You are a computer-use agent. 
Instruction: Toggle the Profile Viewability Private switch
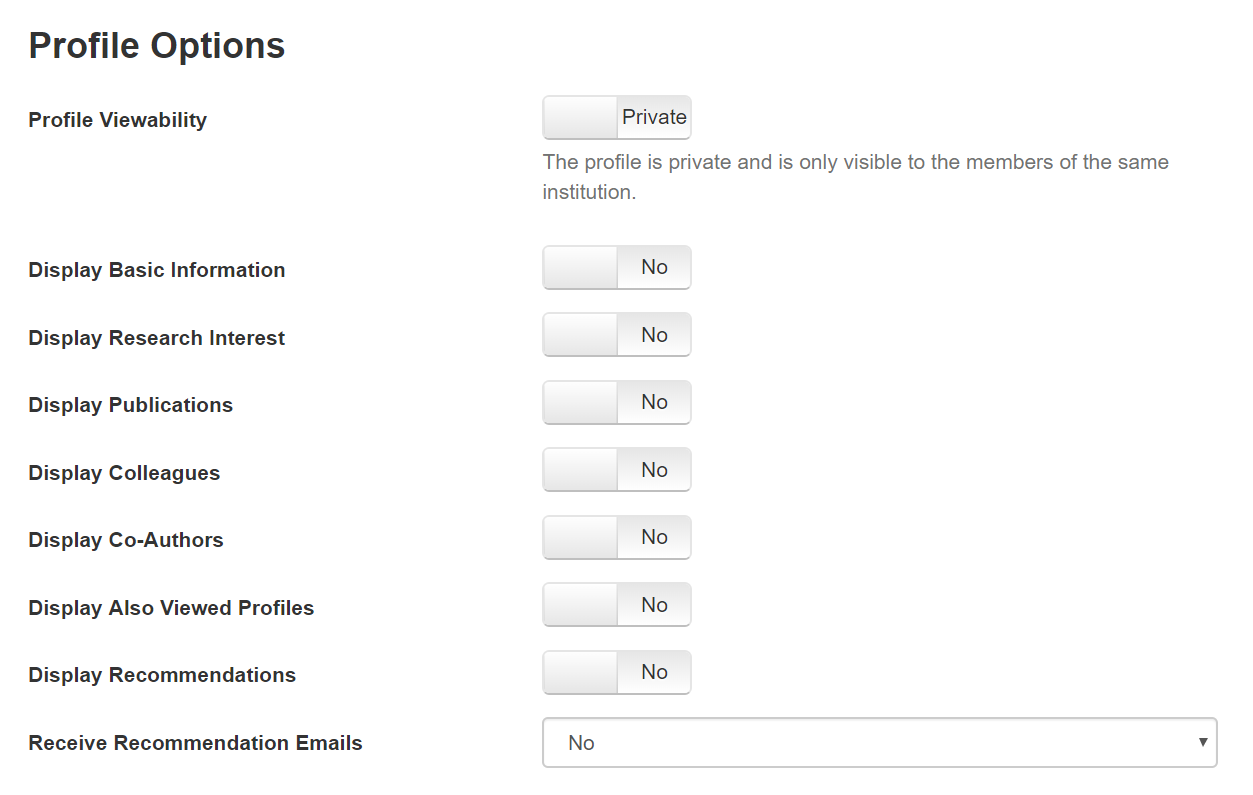pyautogui.click(x=616, y=118)
